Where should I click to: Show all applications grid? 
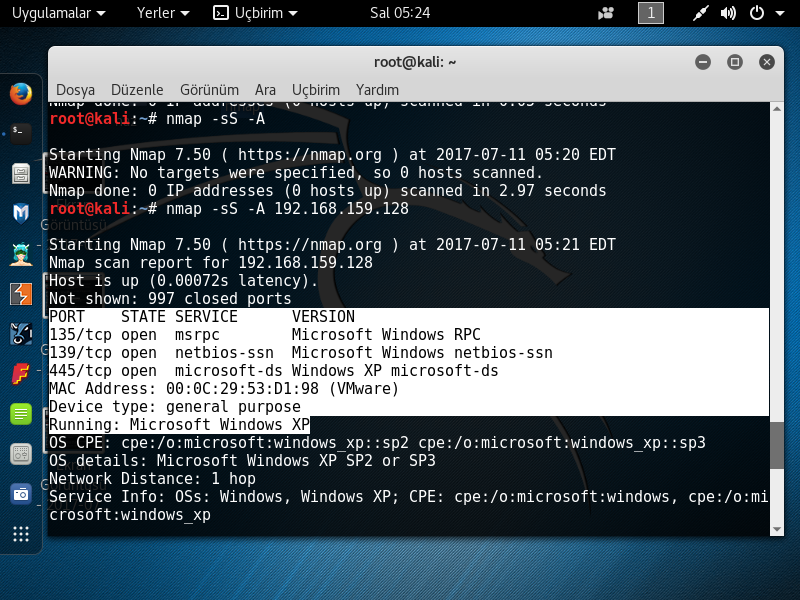pyautogui.click(x=20, y=534)
